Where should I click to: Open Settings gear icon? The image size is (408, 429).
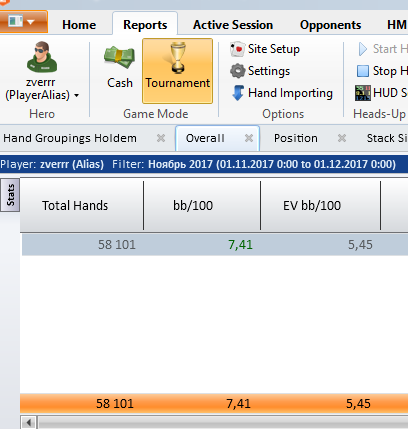(237, 71)
